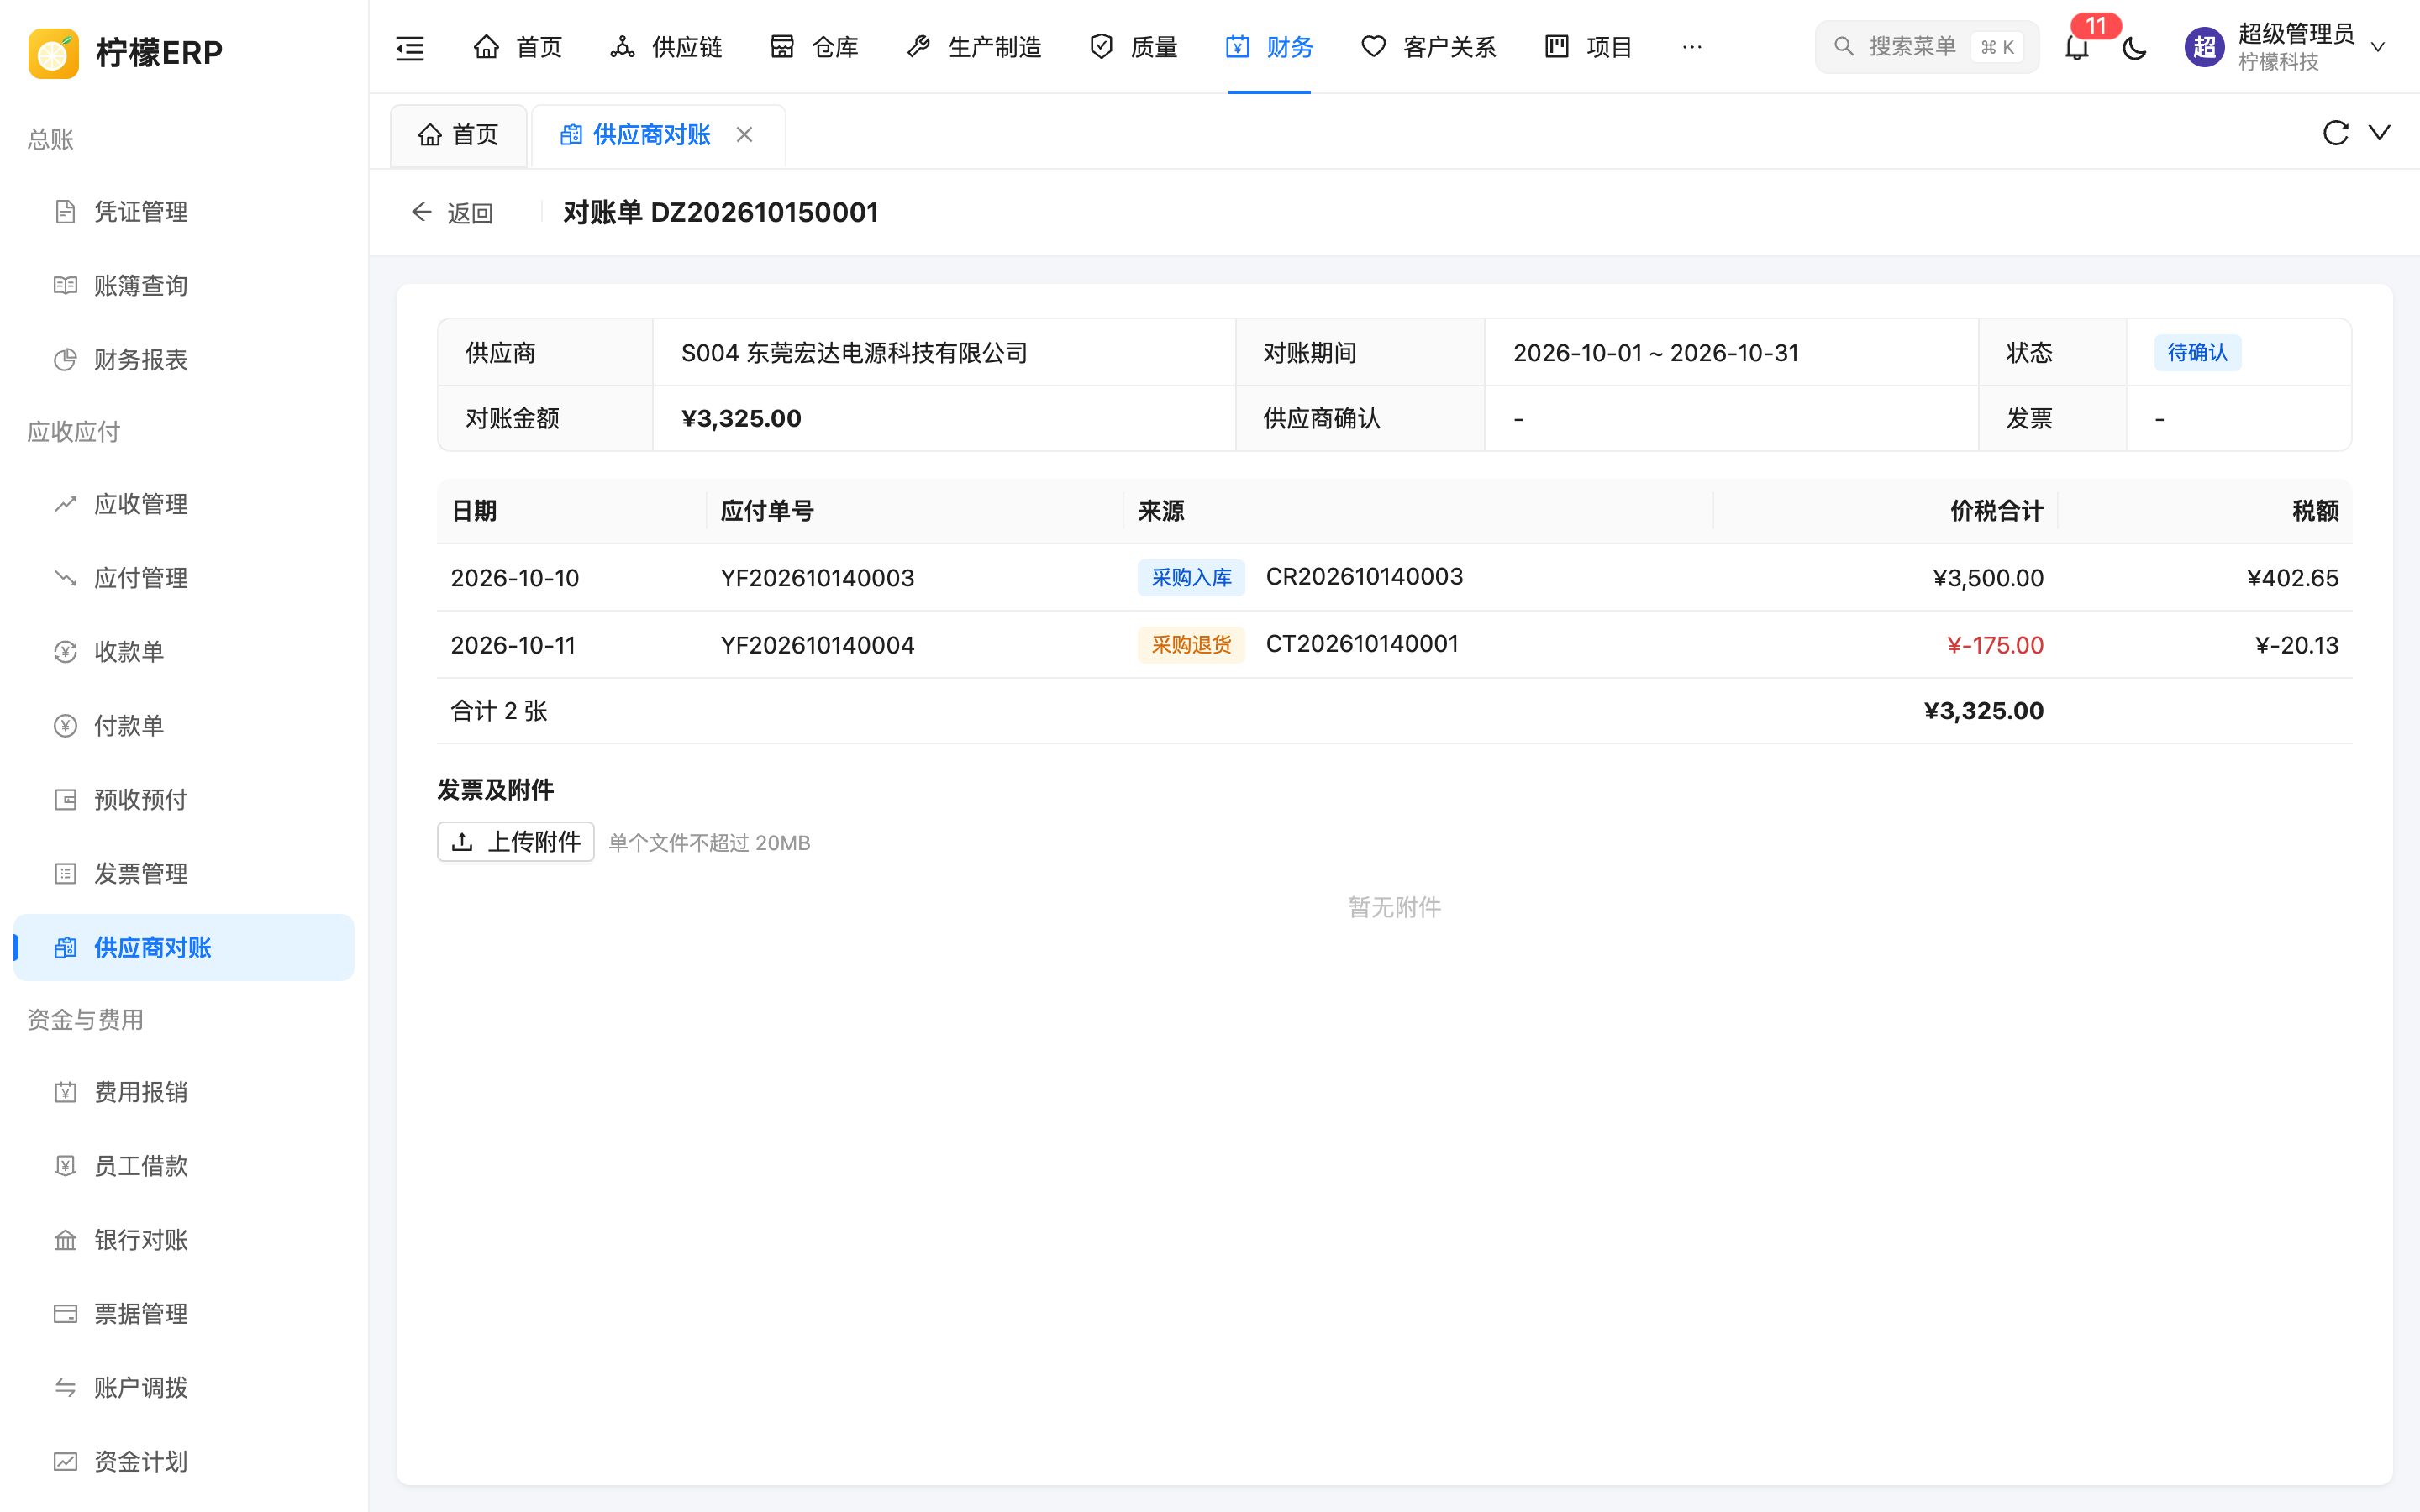This screenshot has height=1512, width=2420.
Task: Show more menus via the ellipsis
Action: click(x=1692, y=47)
